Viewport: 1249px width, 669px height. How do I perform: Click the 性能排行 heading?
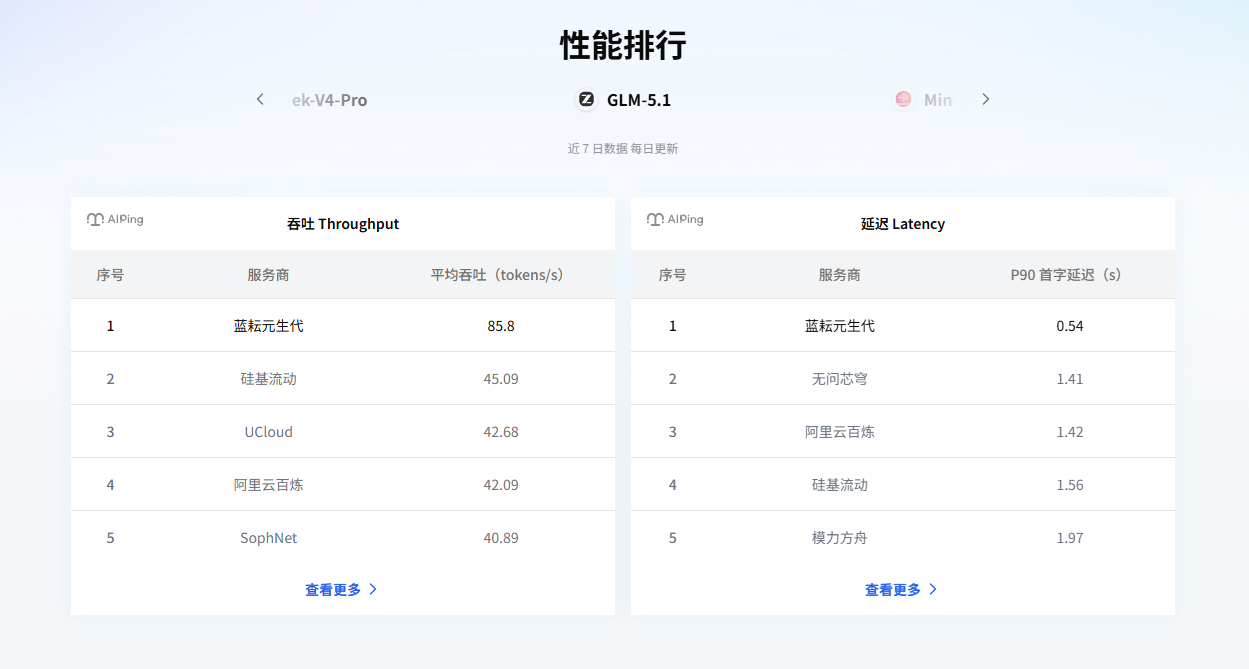(623, 46)
